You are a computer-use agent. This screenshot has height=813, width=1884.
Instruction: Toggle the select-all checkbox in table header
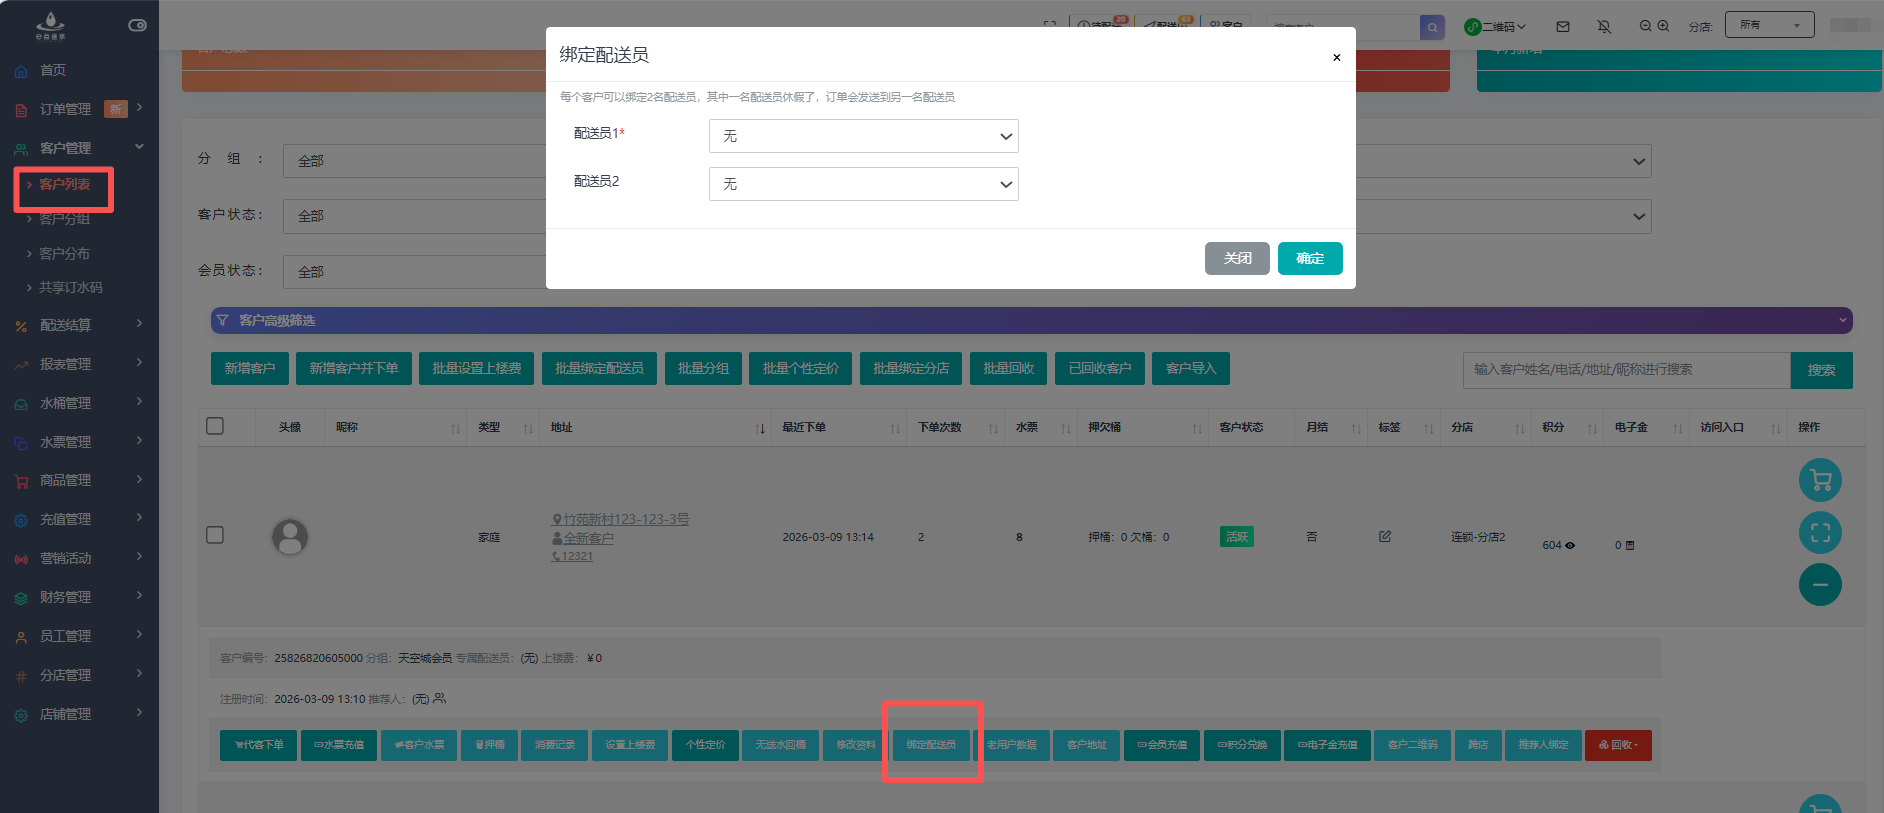tap(215, 427)
